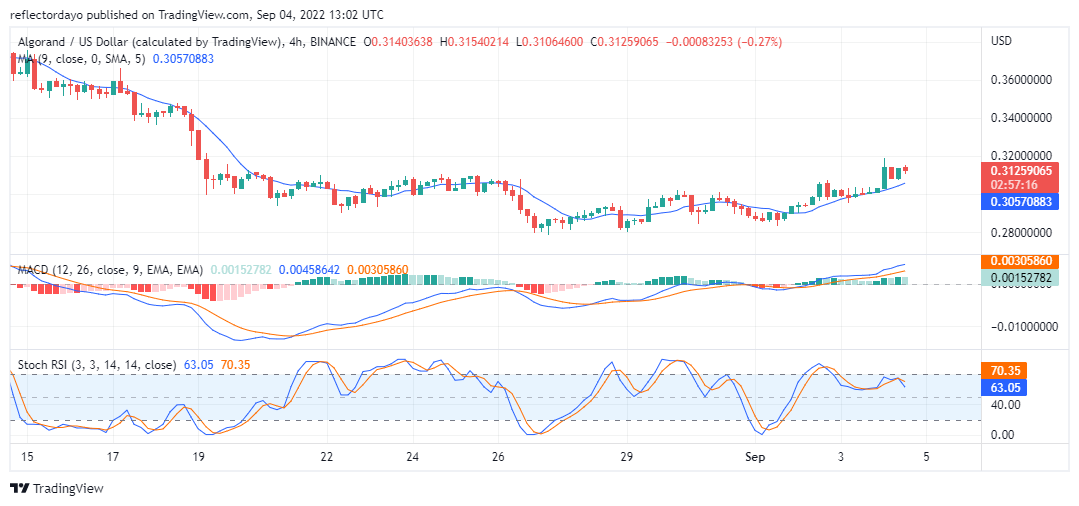The width and height of the screenshot is (1079, 506).
Task: Click date label 3 on the time axis
Action: click(841, 456)
